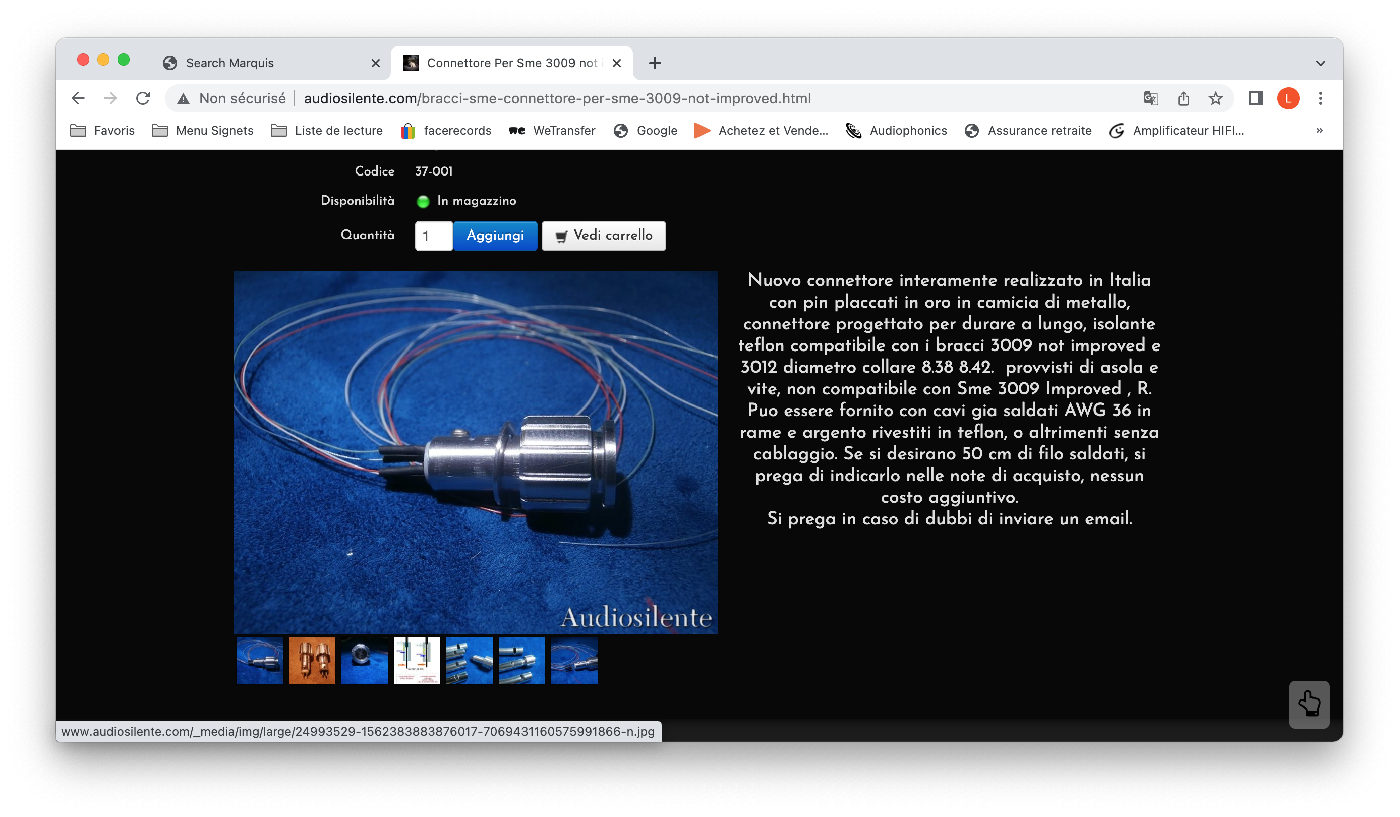The height and width of the screenshot is (817, 1400).
Task: Open the Chrome three-dot menu
Action: [1320, 98]
